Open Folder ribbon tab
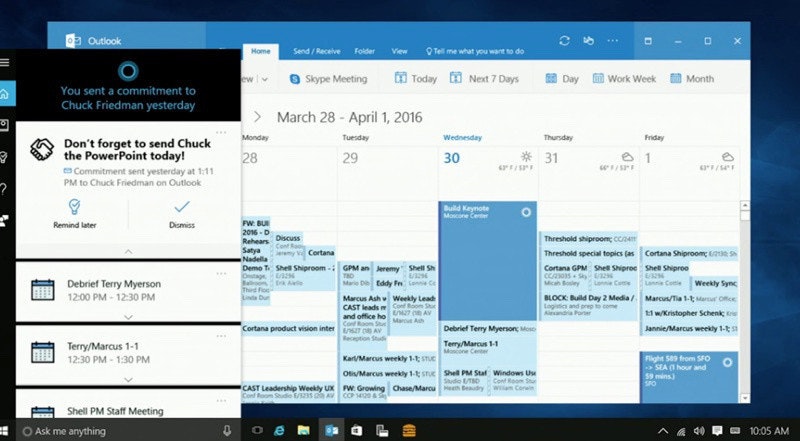The image size is (800, 441). pos(364,51)
